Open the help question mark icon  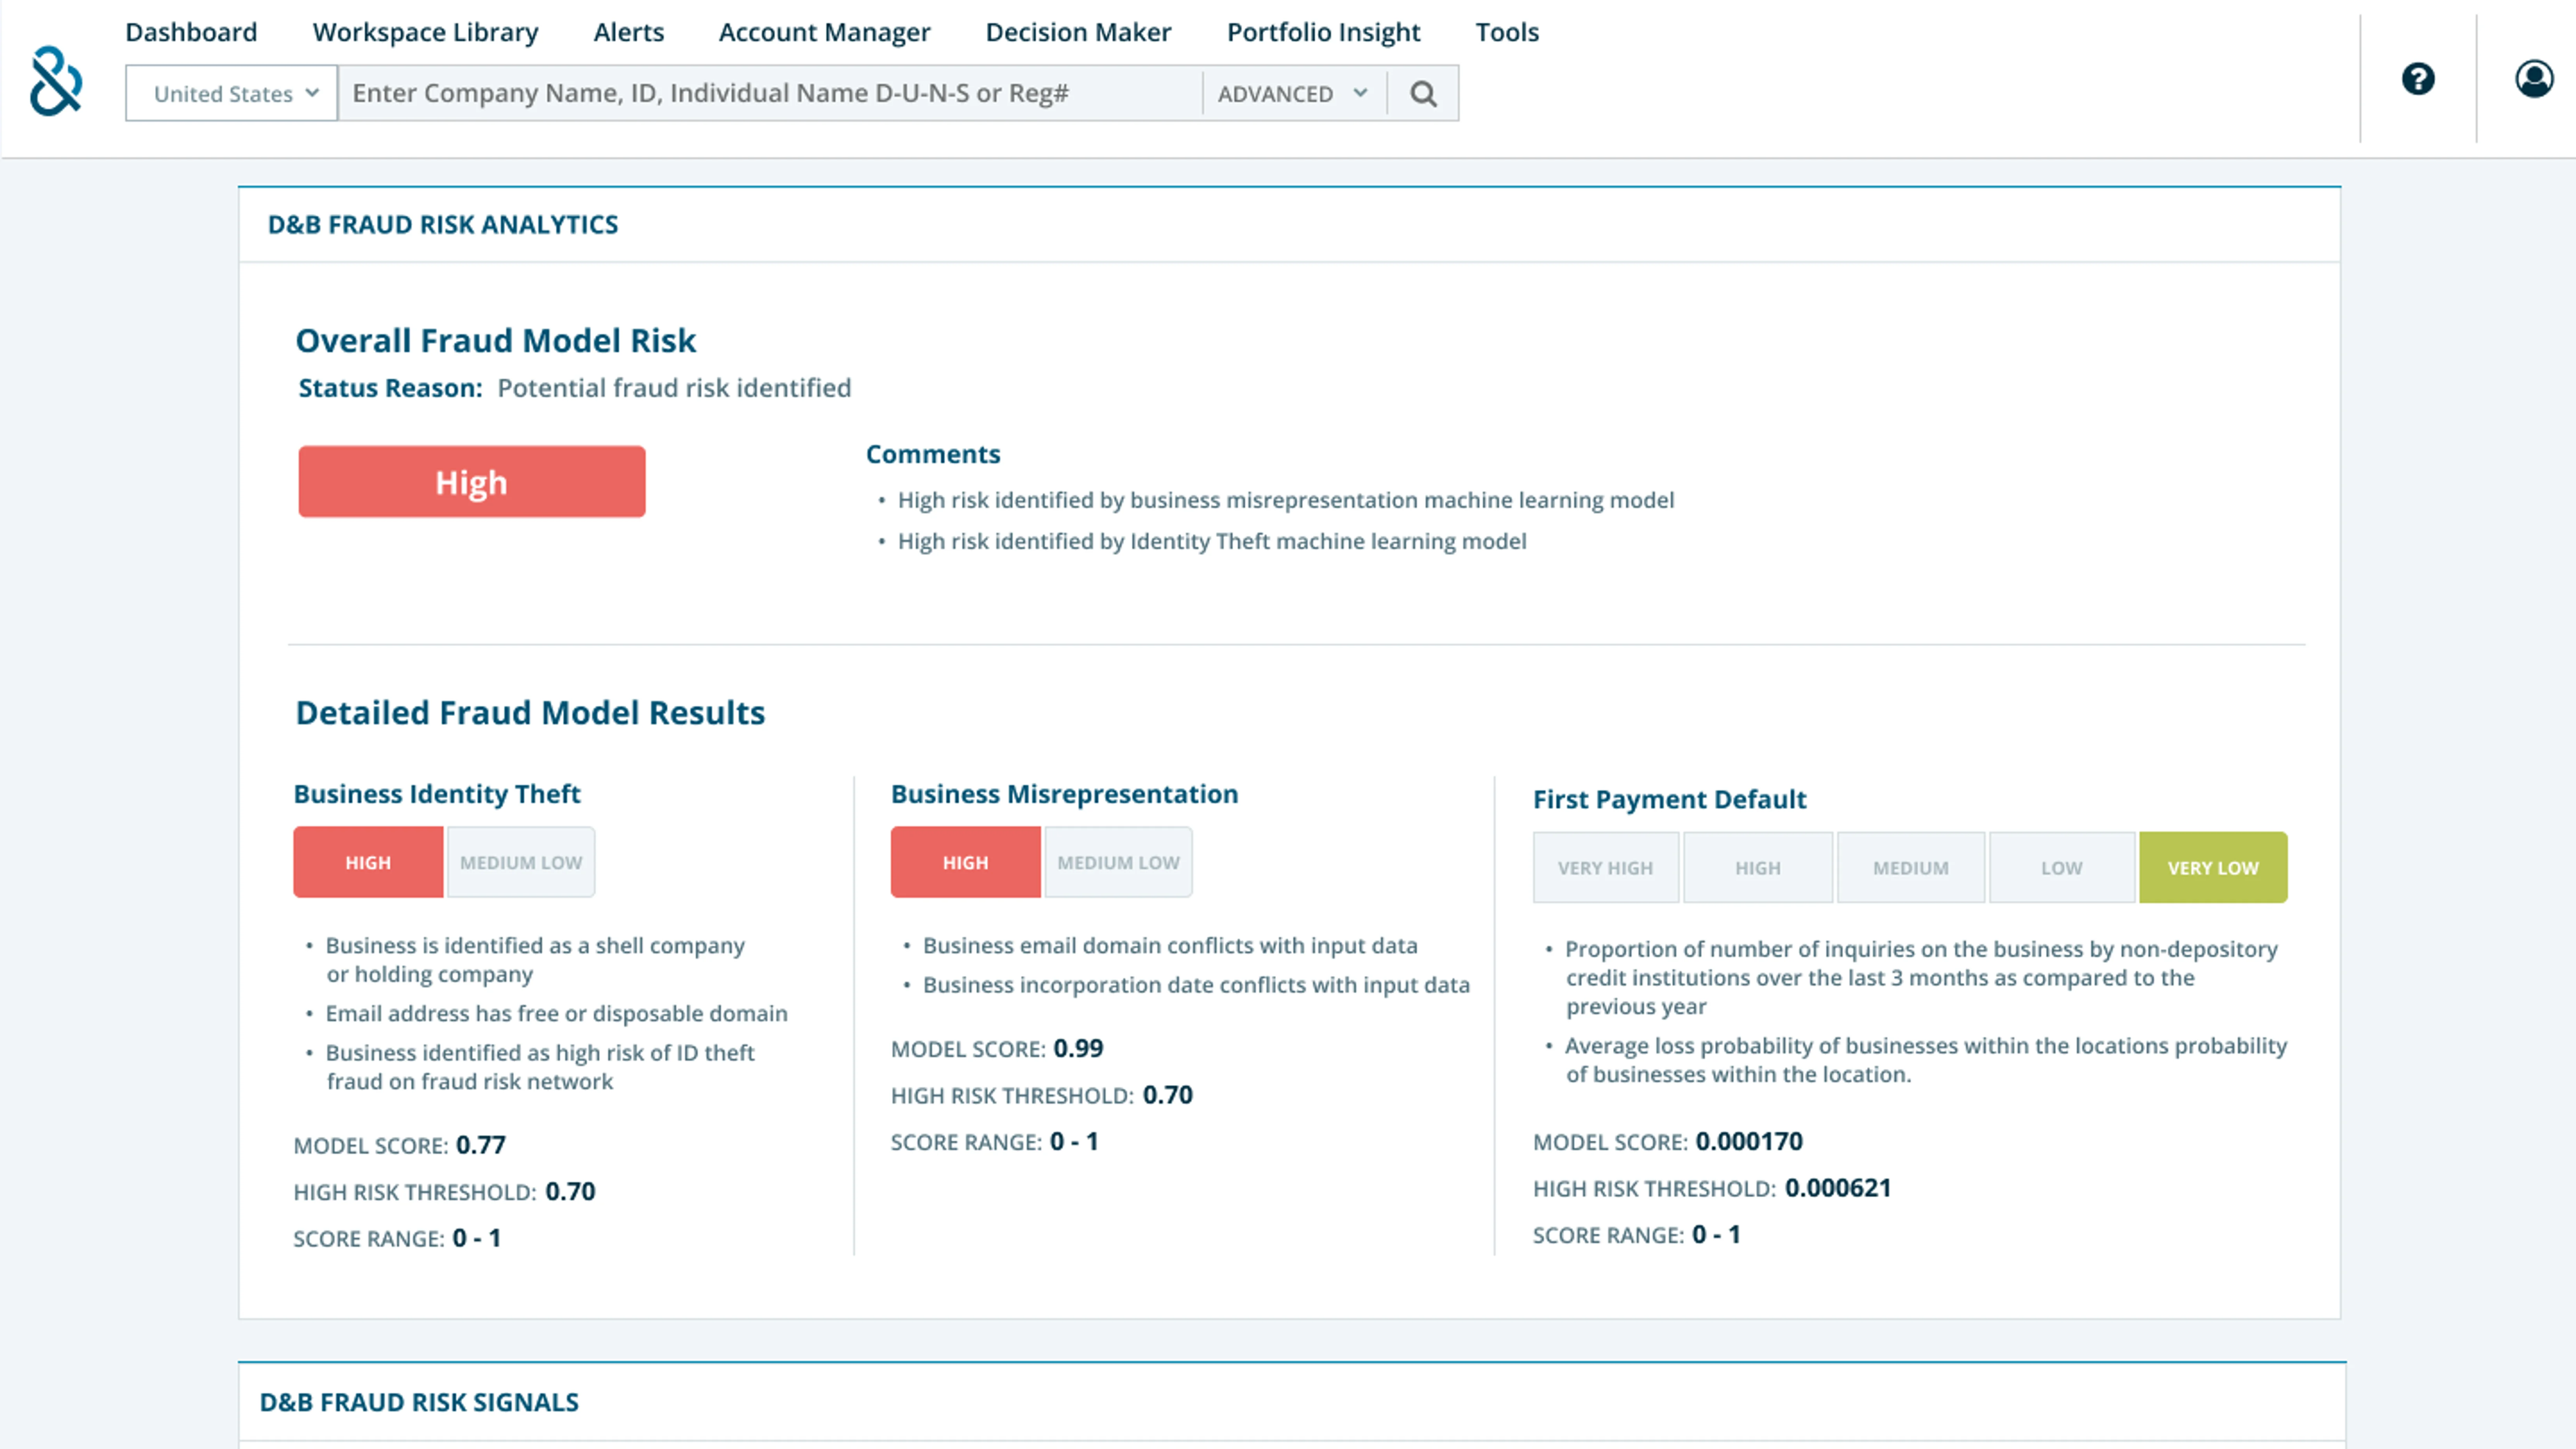pos(2418,78)
